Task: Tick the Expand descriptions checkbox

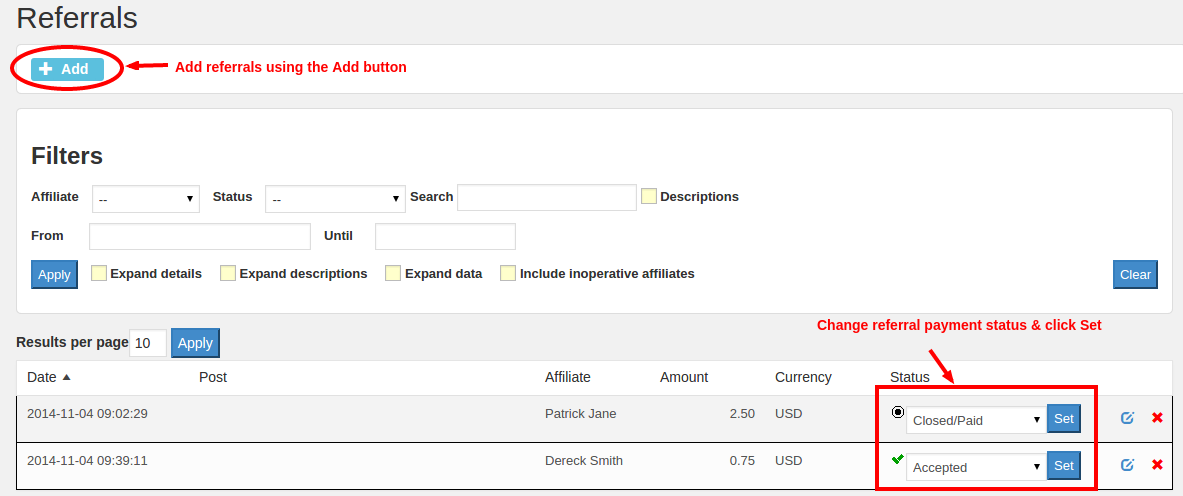Action: point(228,274)
